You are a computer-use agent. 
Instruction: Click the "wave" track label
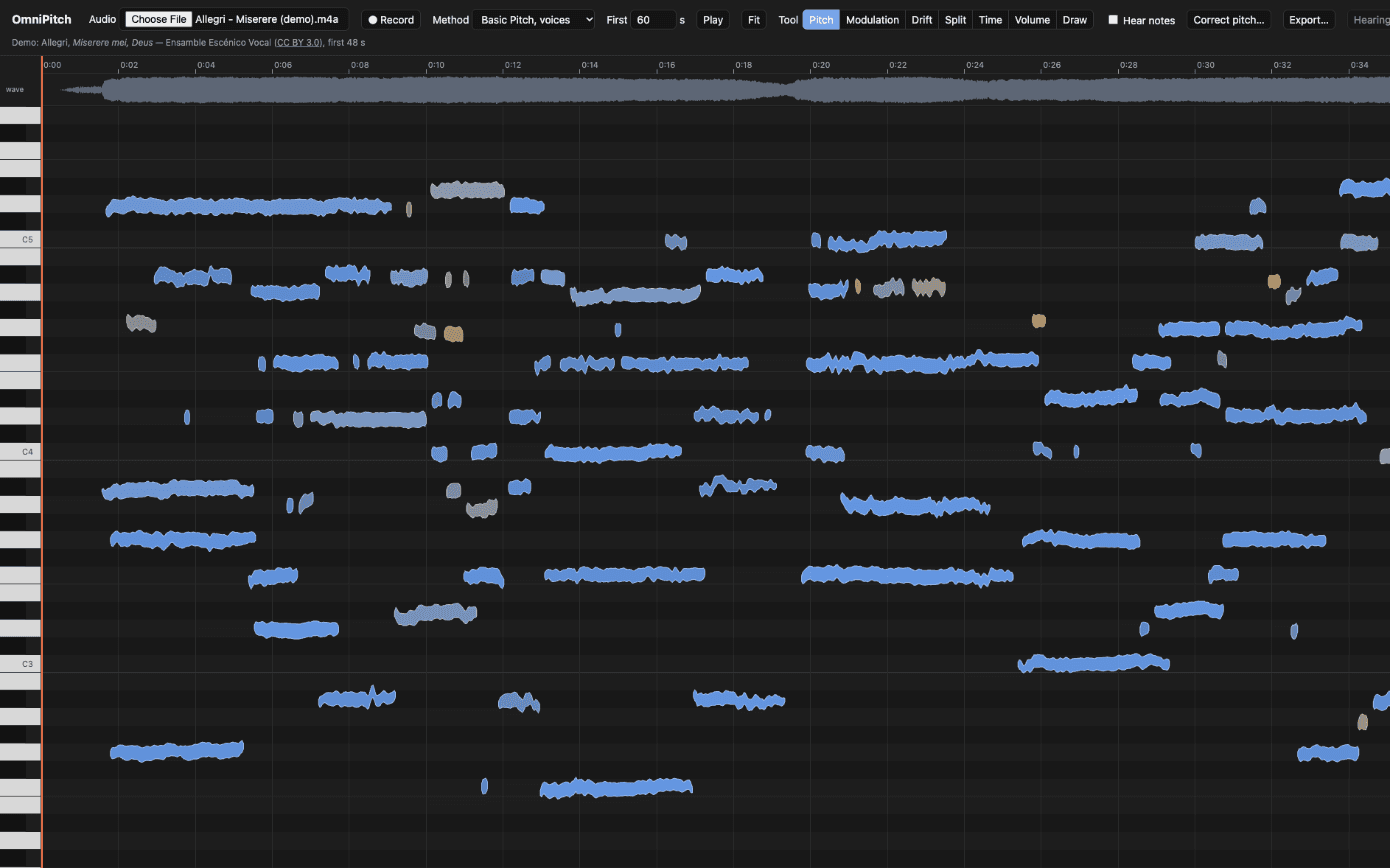[x=14, y=90]
